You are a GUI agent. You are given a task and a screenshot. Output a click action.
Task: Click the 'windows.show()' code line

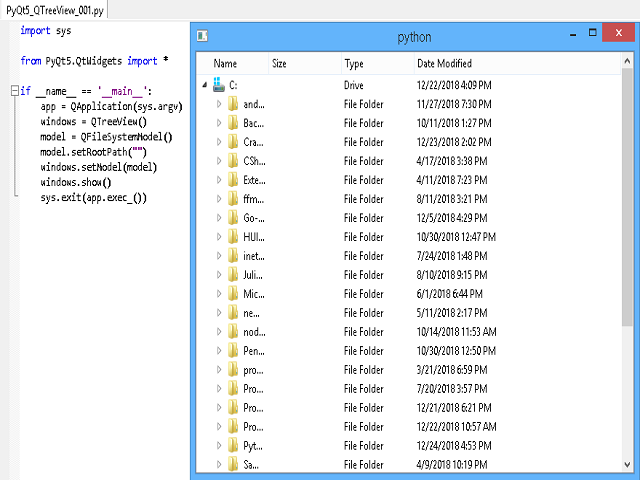click(76, 182)
